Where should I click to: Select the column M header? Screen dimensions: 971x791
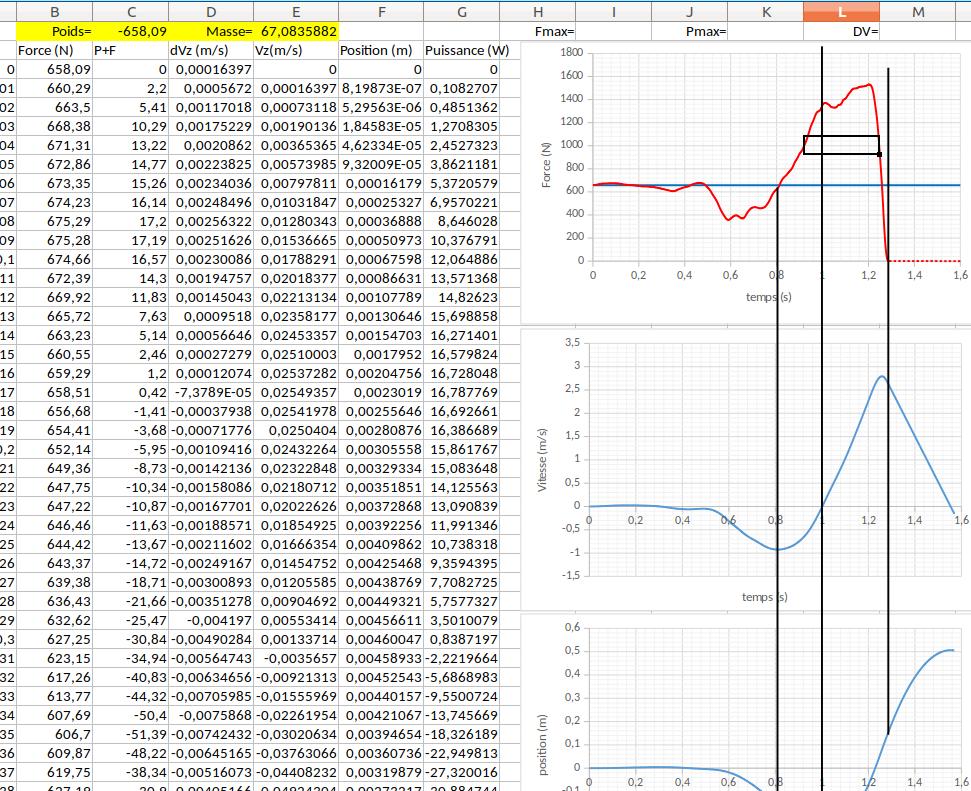click(x=918, y=12)
